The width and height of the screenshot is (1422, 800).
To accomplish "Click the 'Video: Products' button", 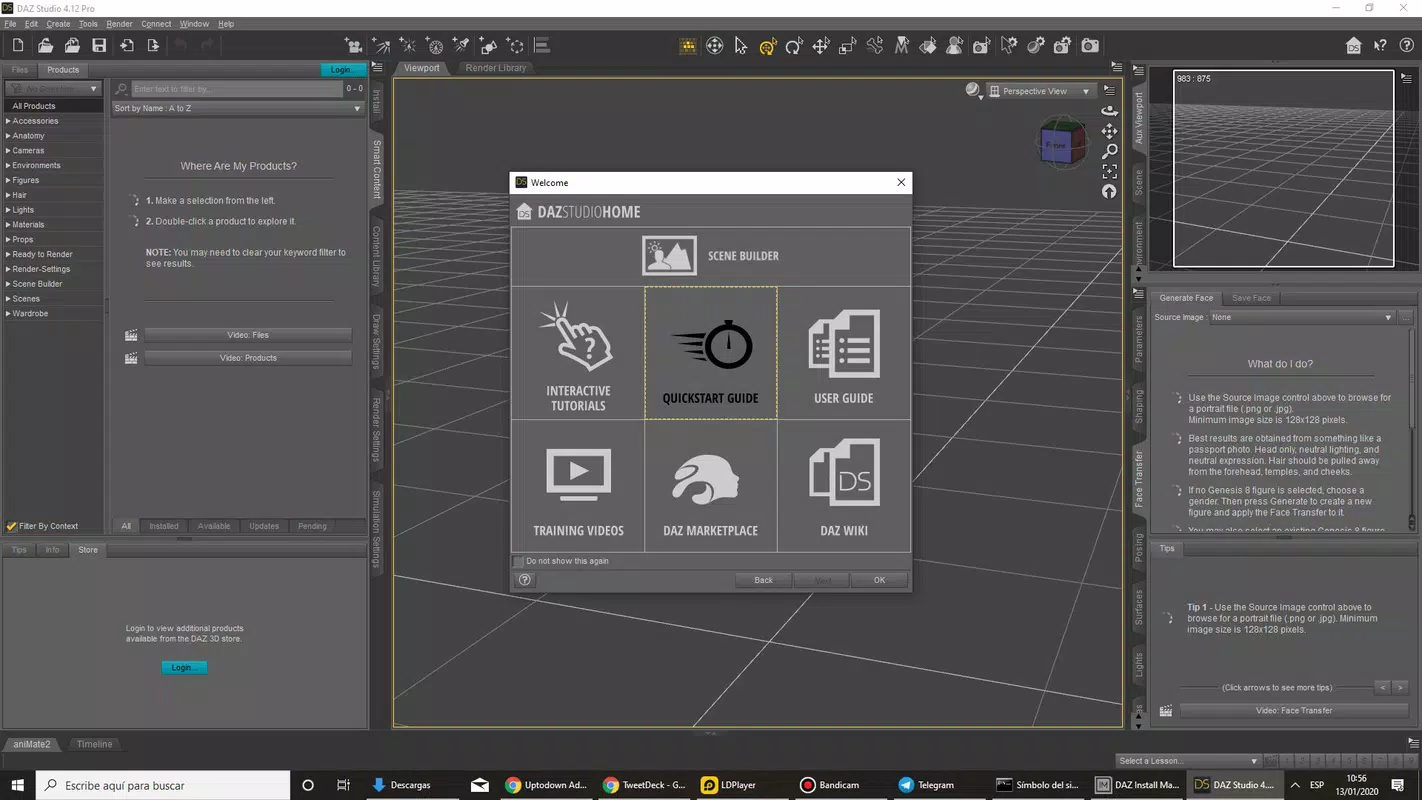I will click(248, 358).
